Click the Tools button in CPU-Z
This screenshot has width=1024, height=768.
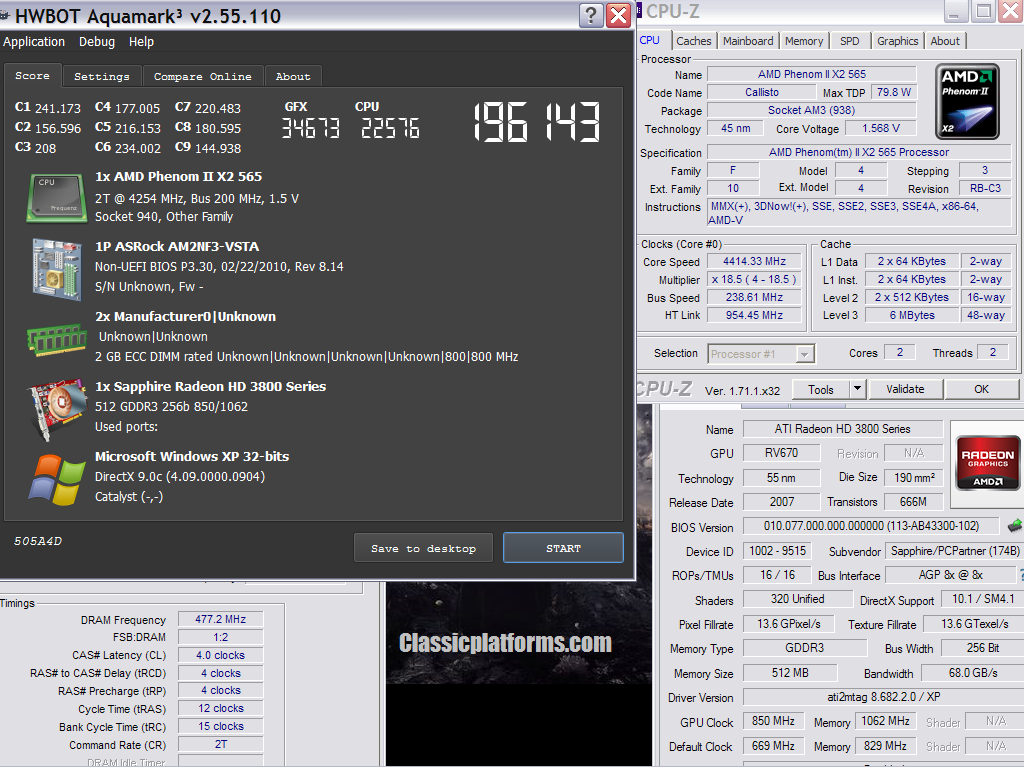pyautogui.click(x=820, y=390)
